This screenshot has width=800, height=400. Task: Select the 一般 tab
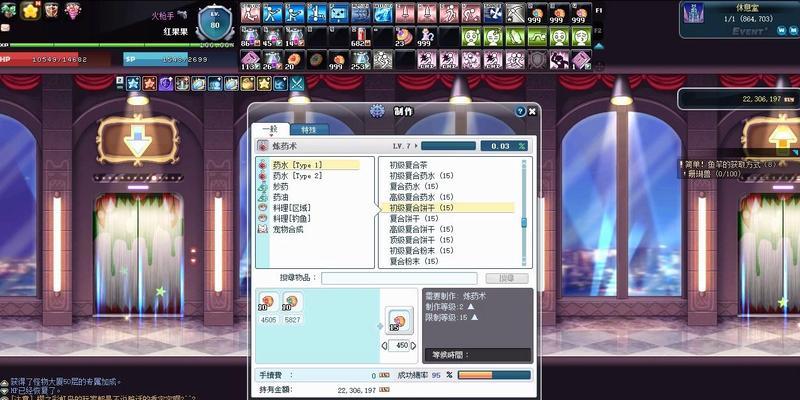pyautogui.click(x=270, y=129)
